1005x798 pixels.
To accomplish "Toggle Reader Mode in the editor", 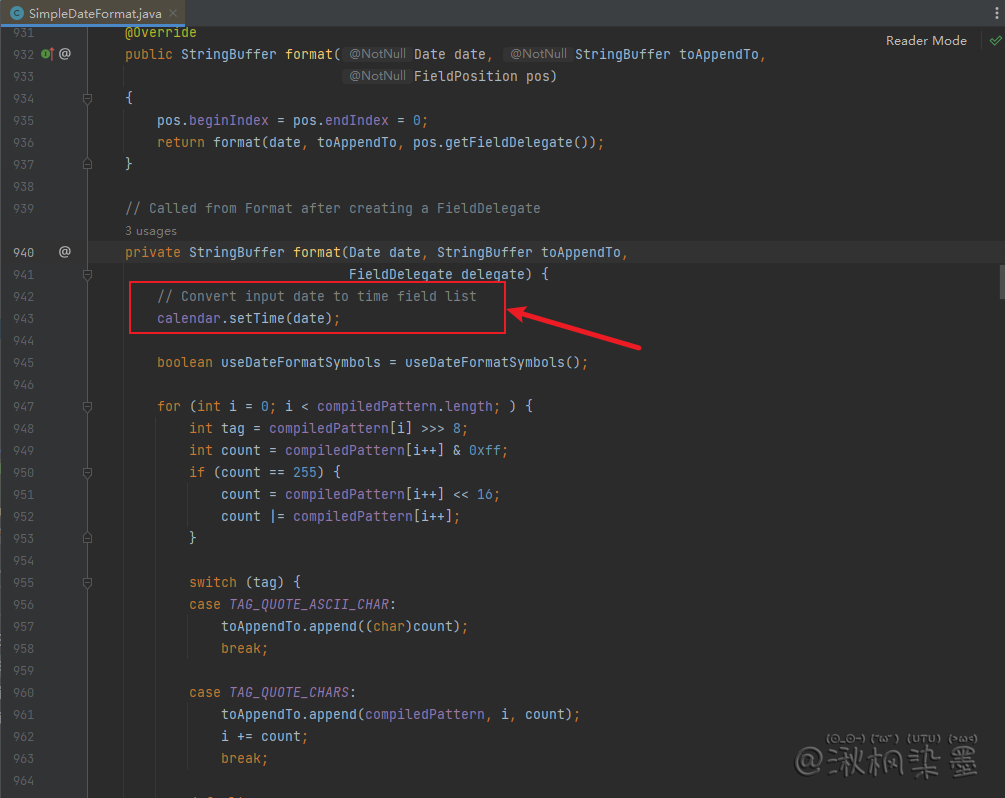I will (926, 41).
